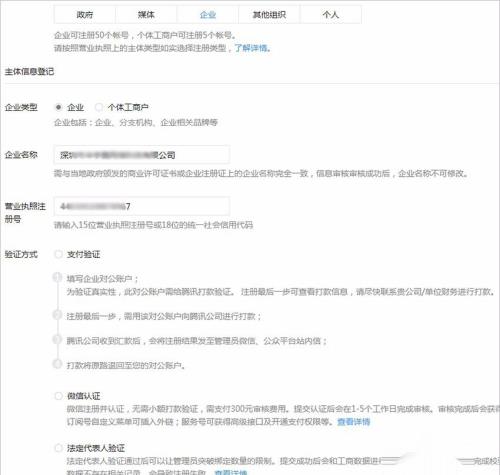Select the 个体工商户 radio option
Viewport: 500px width, 475px height.
tap(99, 107)
